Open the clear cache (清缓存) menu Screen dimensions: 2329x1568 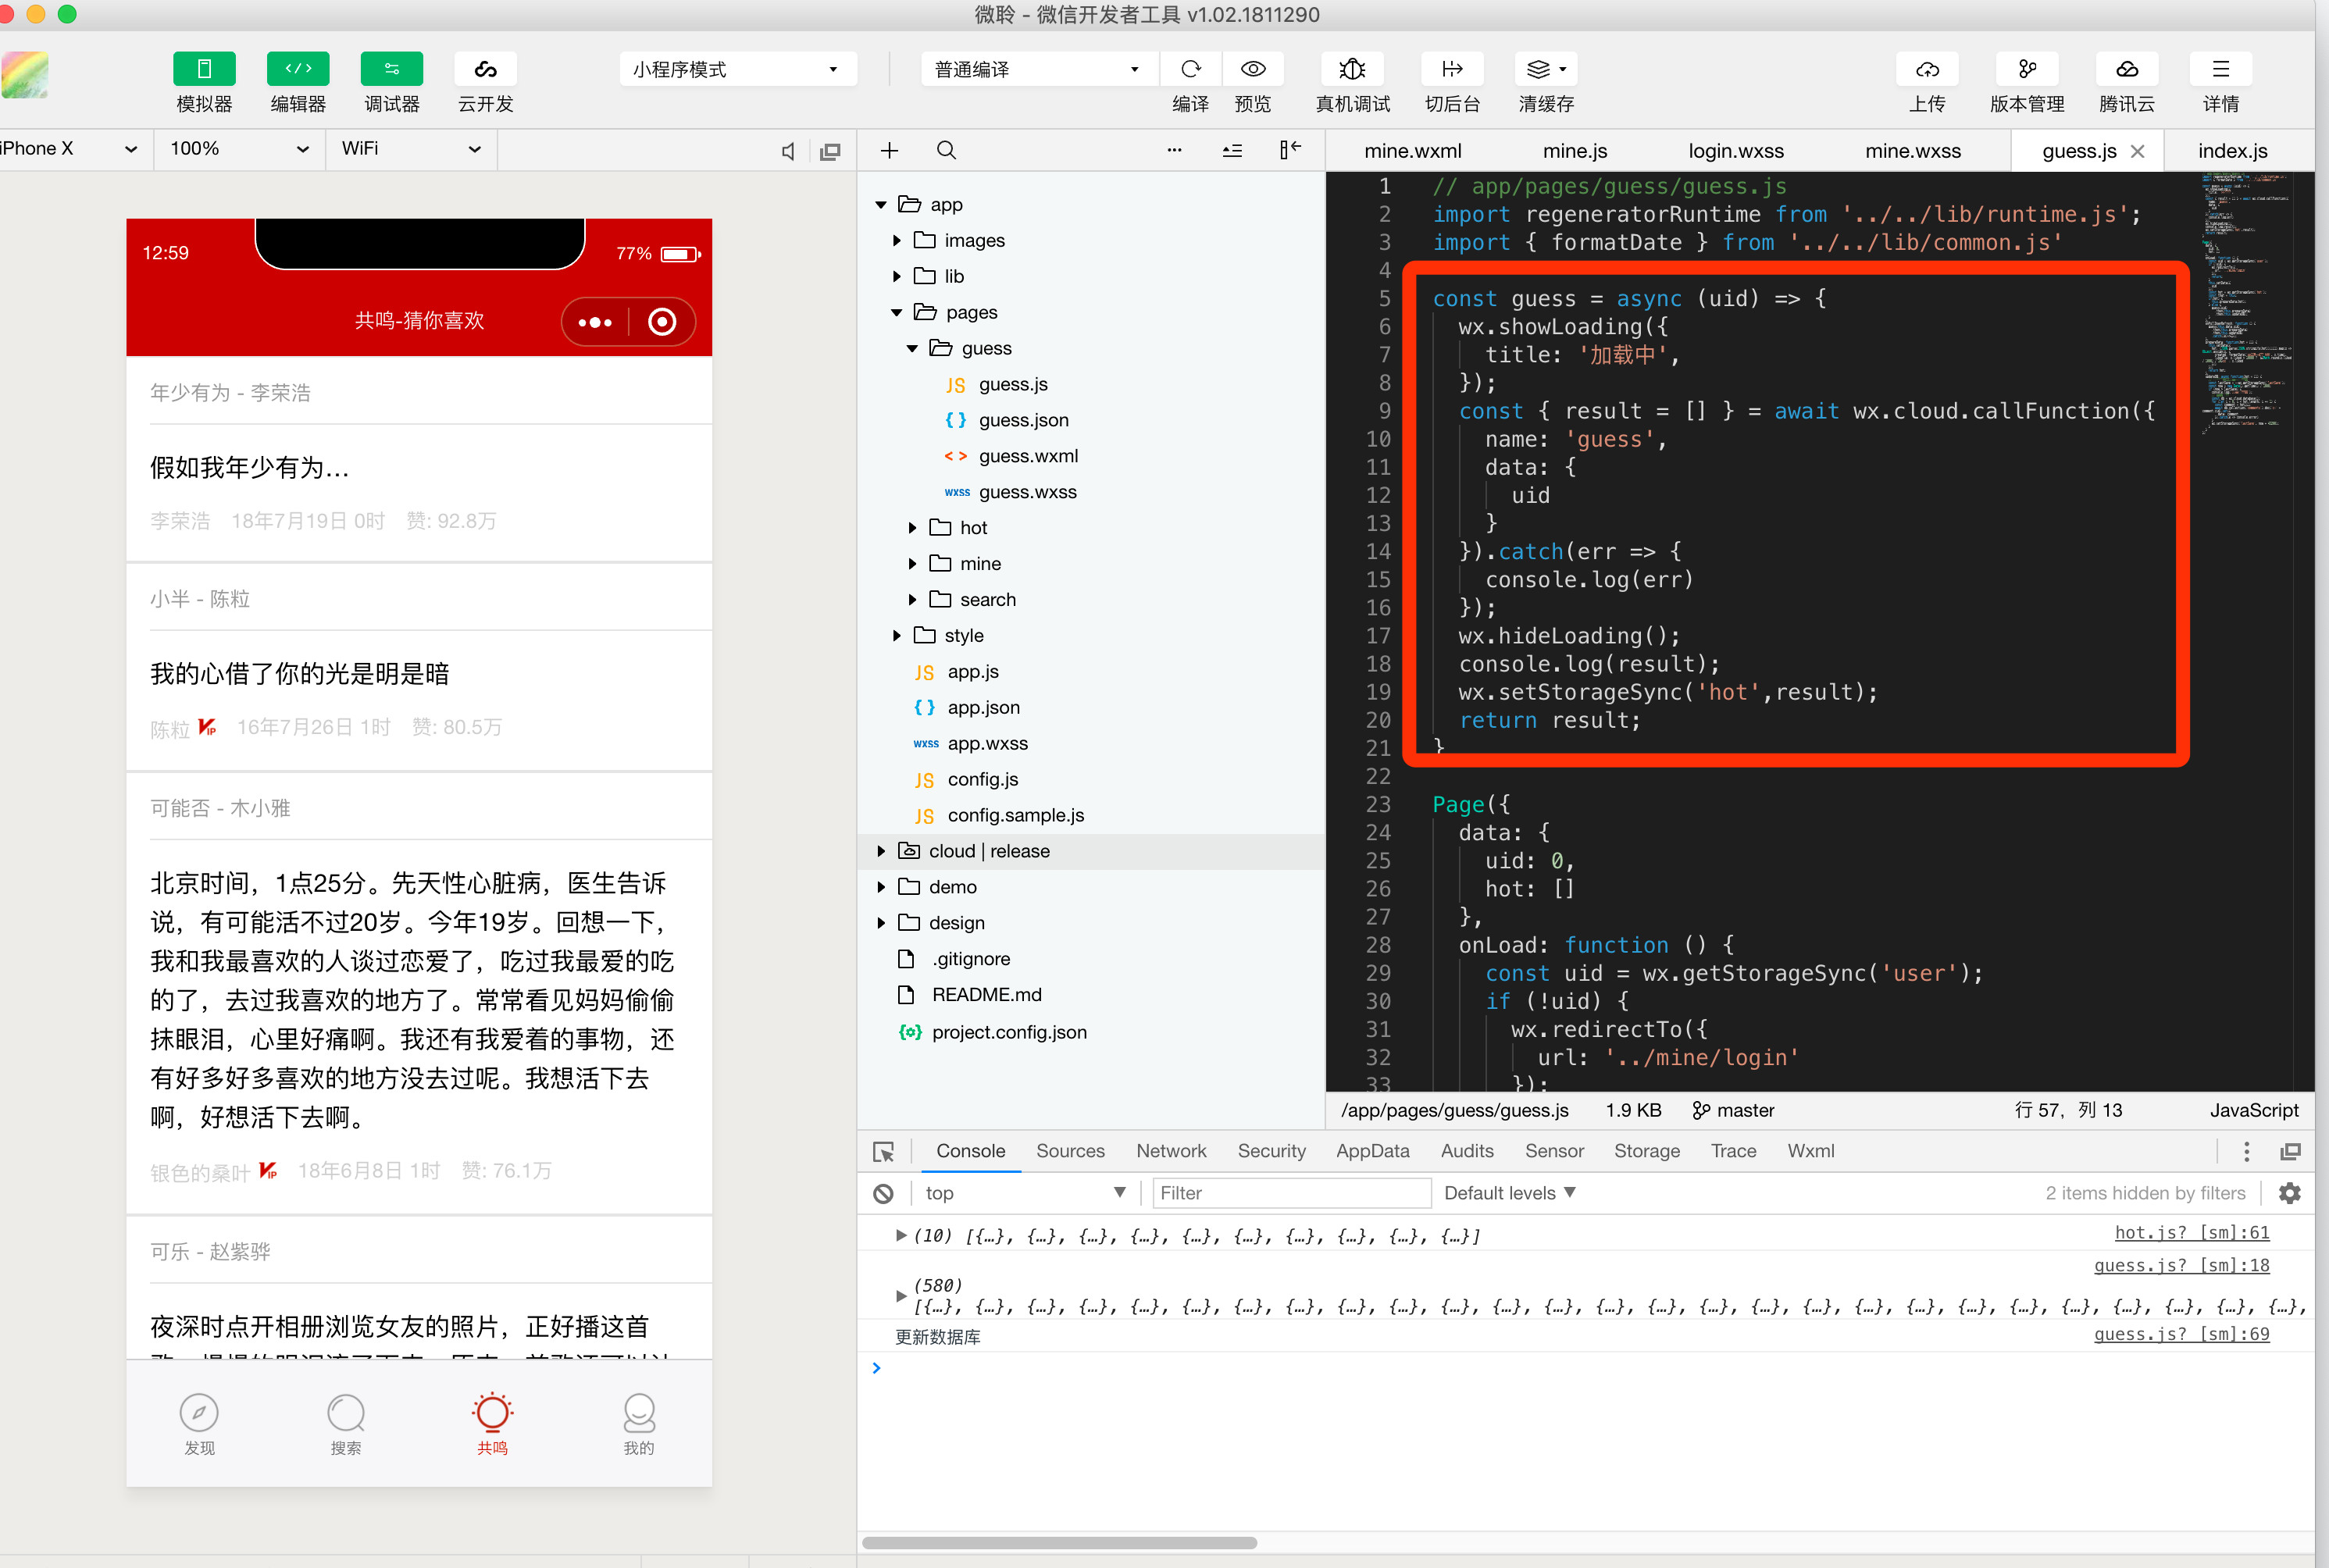1546,69
